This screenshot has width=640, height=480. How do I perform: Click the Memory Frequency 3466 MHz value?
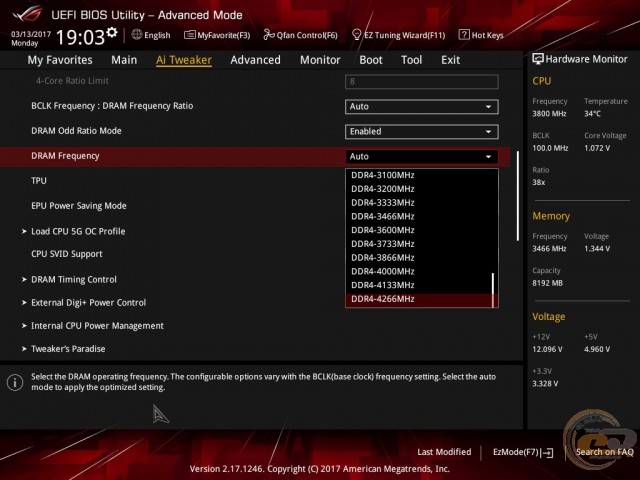click(x=549, y=249)
